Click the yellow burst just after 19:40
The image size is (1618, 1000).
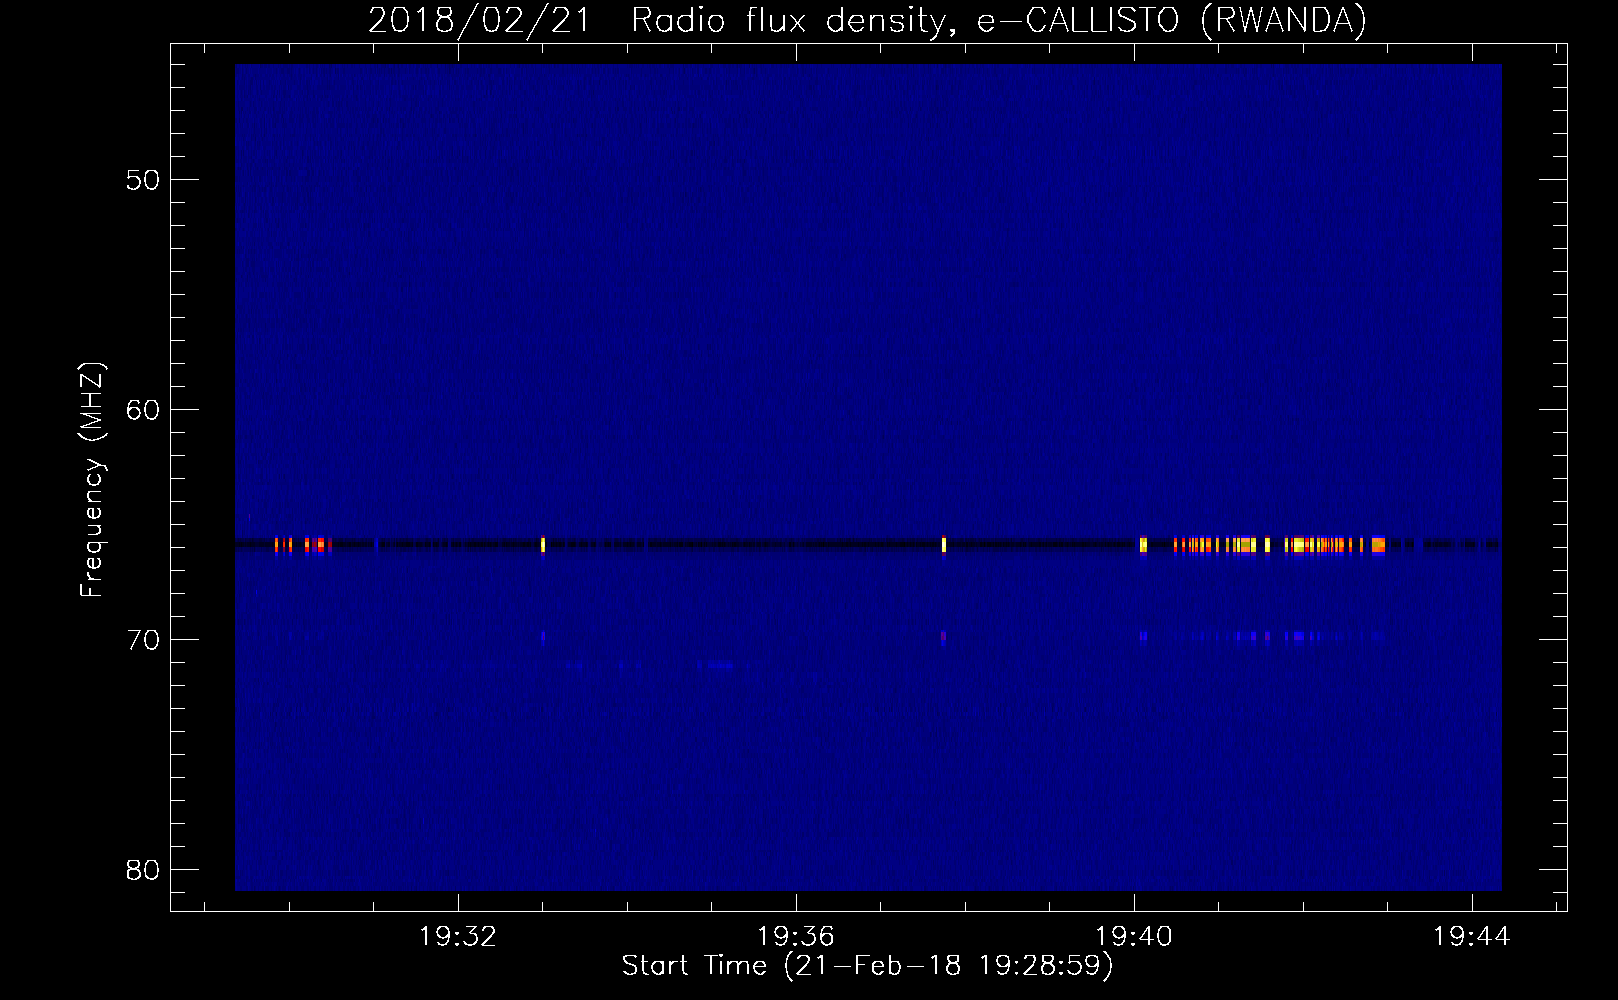1143,545
